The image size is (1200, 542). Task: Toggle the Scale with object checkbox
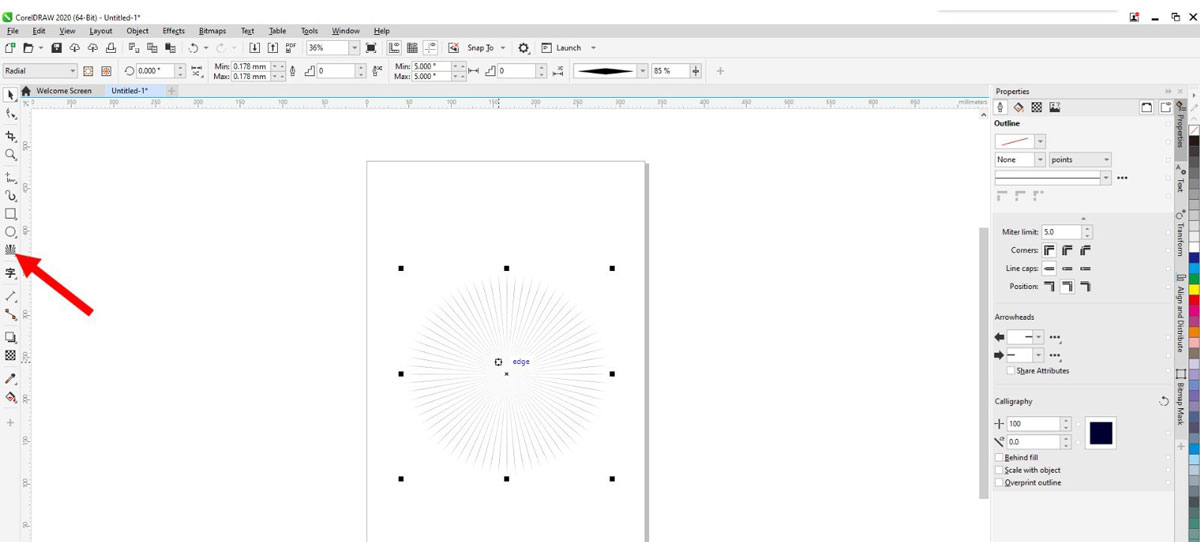[x=999, y=470]
